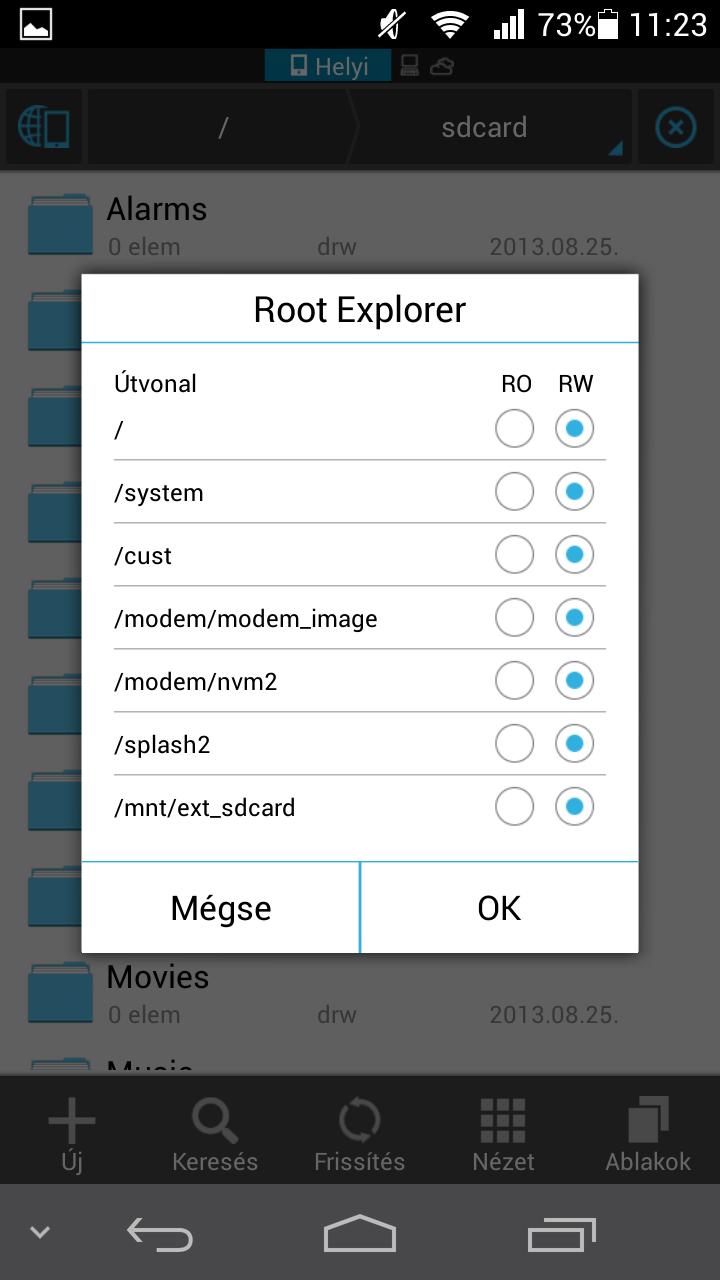The width and height of the screenshot is (720, 1280).
Task: Set /modem/nvm2 to read-write RW
Action: (574, 681)
